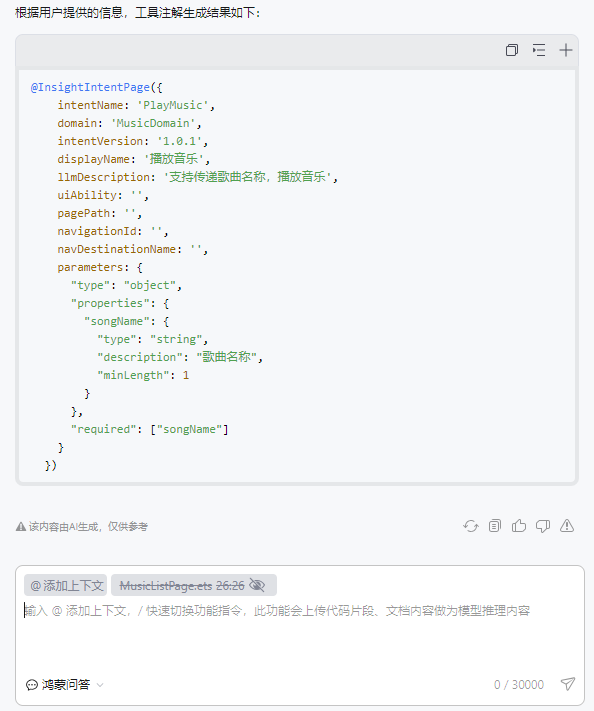This screenshot has height=711, width=594.
Task: Click the uiAbility: '' line
Action: [x=103, y=195]
